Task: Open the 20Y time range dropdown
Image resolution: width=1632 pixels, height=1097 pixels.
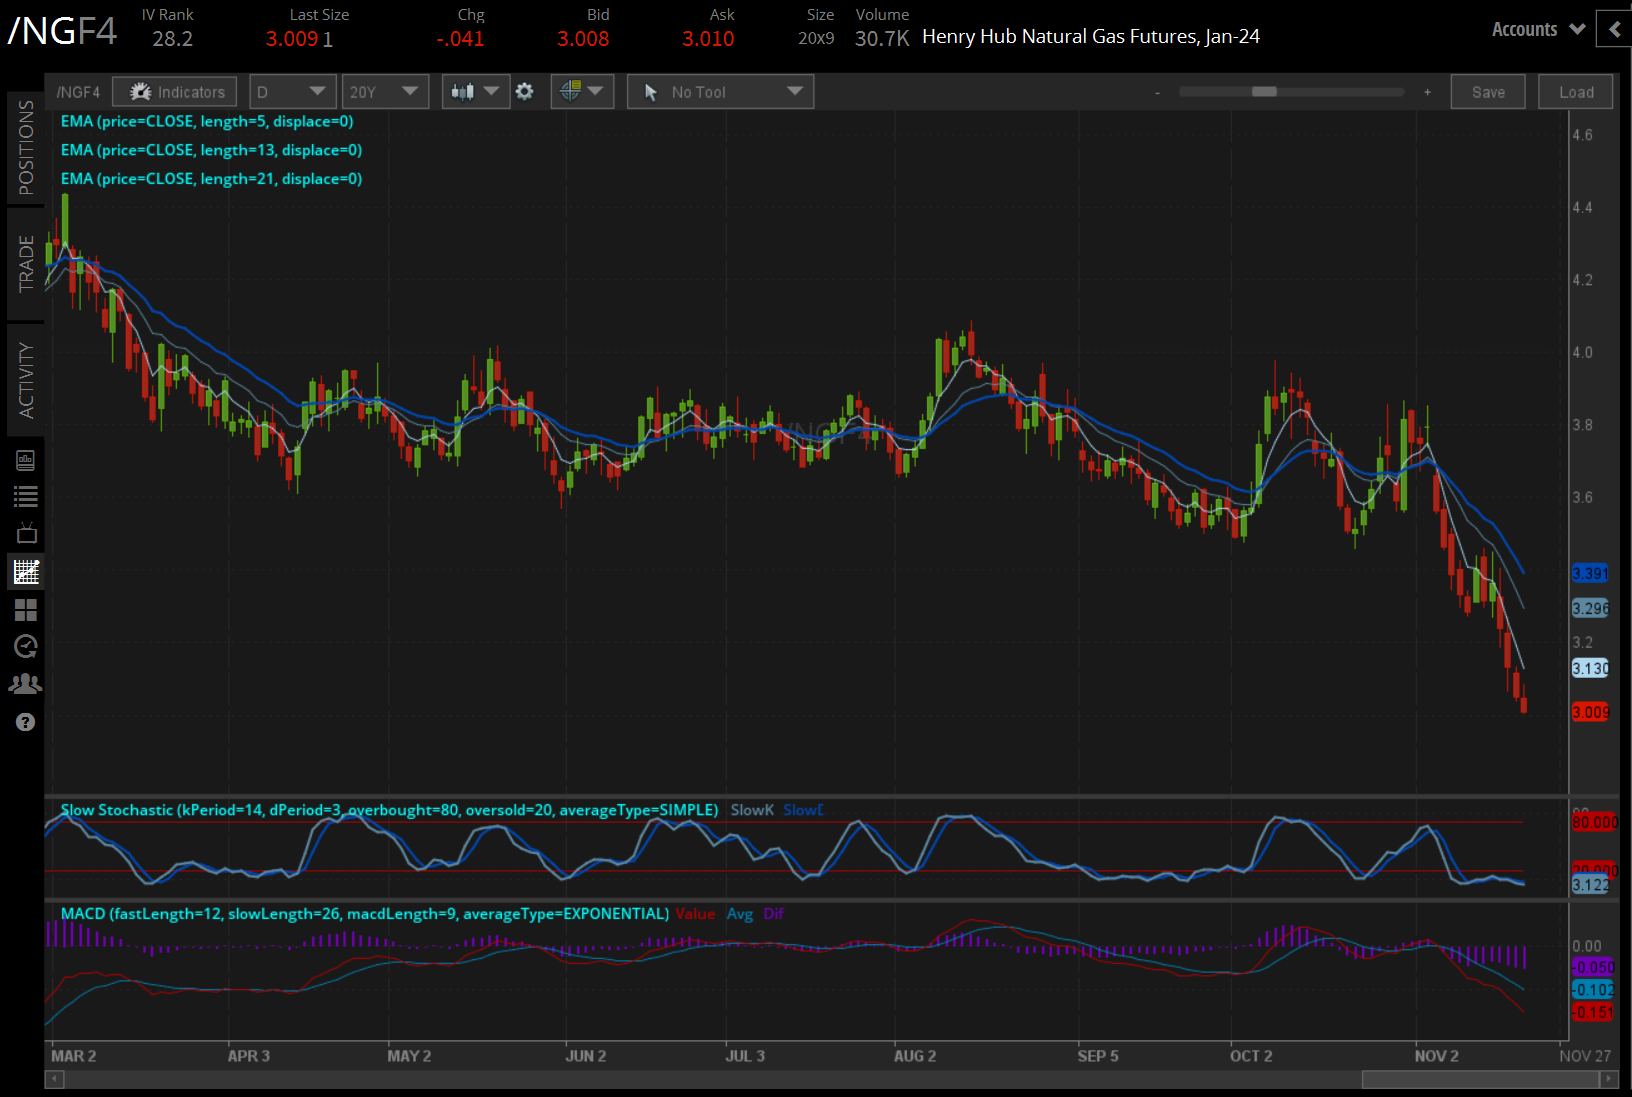Action: pyautogui.click(x=385, y=92)
